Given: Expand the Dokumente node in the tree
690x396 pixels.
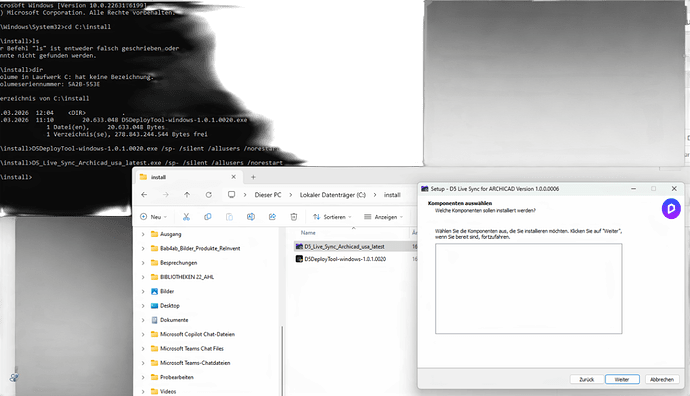Looking at the screenshot, I should (x=143, y=320).
